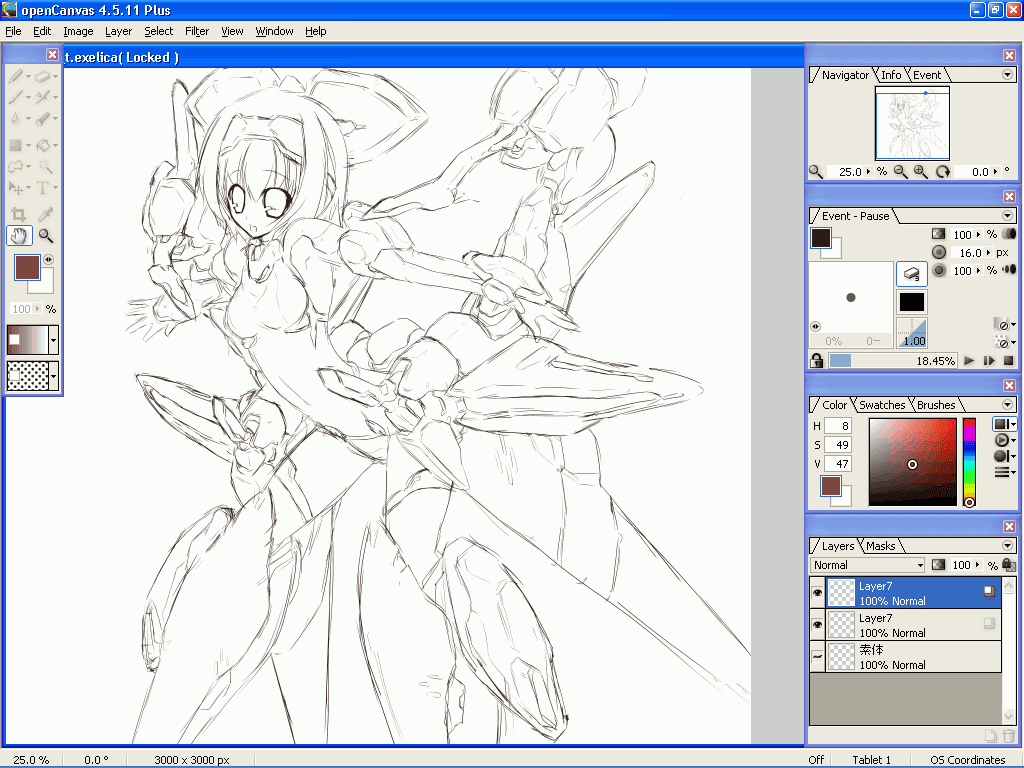This screenshot has height=768, width=1024.
Task: Toggle the link box on selected Layer7
Action: pyautogui.click(x=989, y=591)
